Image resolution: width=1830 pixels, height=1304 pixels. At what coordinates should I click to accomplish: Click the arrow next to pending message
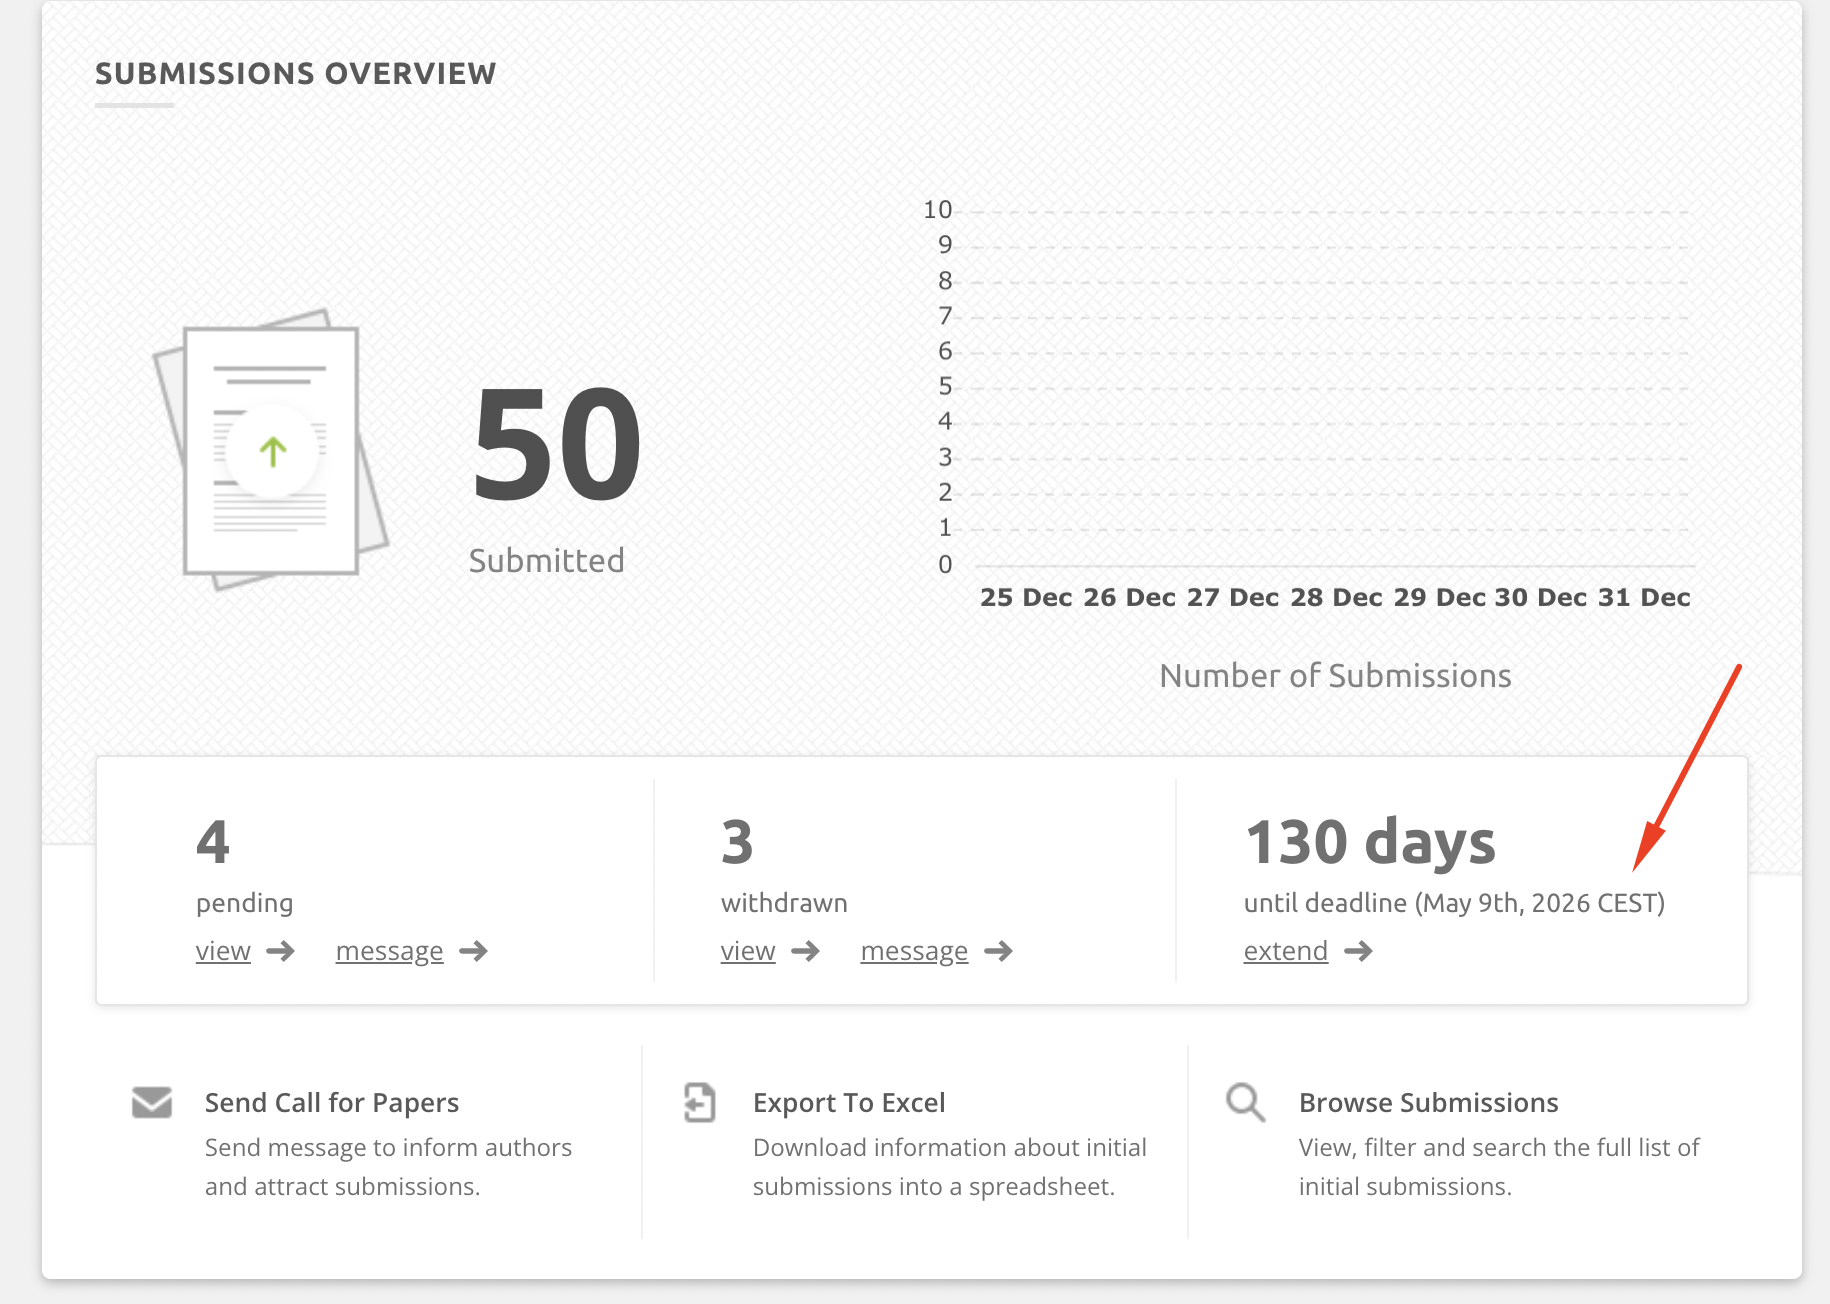pyautogui.click(x=474, y=951)
